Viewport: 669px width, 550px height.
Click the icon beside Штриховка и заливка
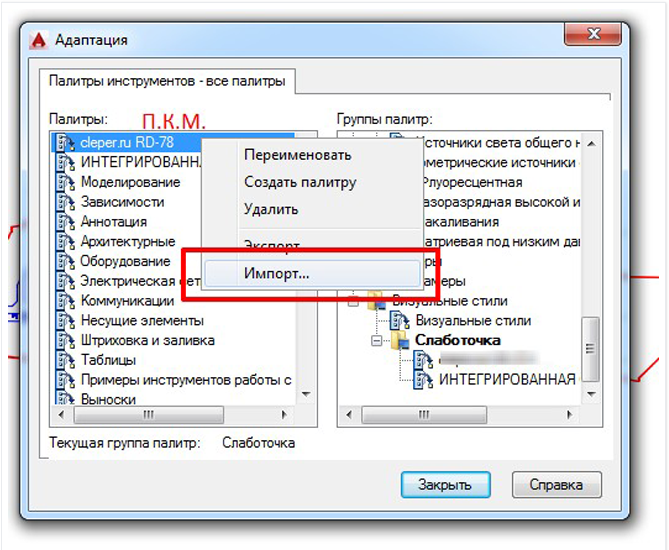[x=67, y=340]
